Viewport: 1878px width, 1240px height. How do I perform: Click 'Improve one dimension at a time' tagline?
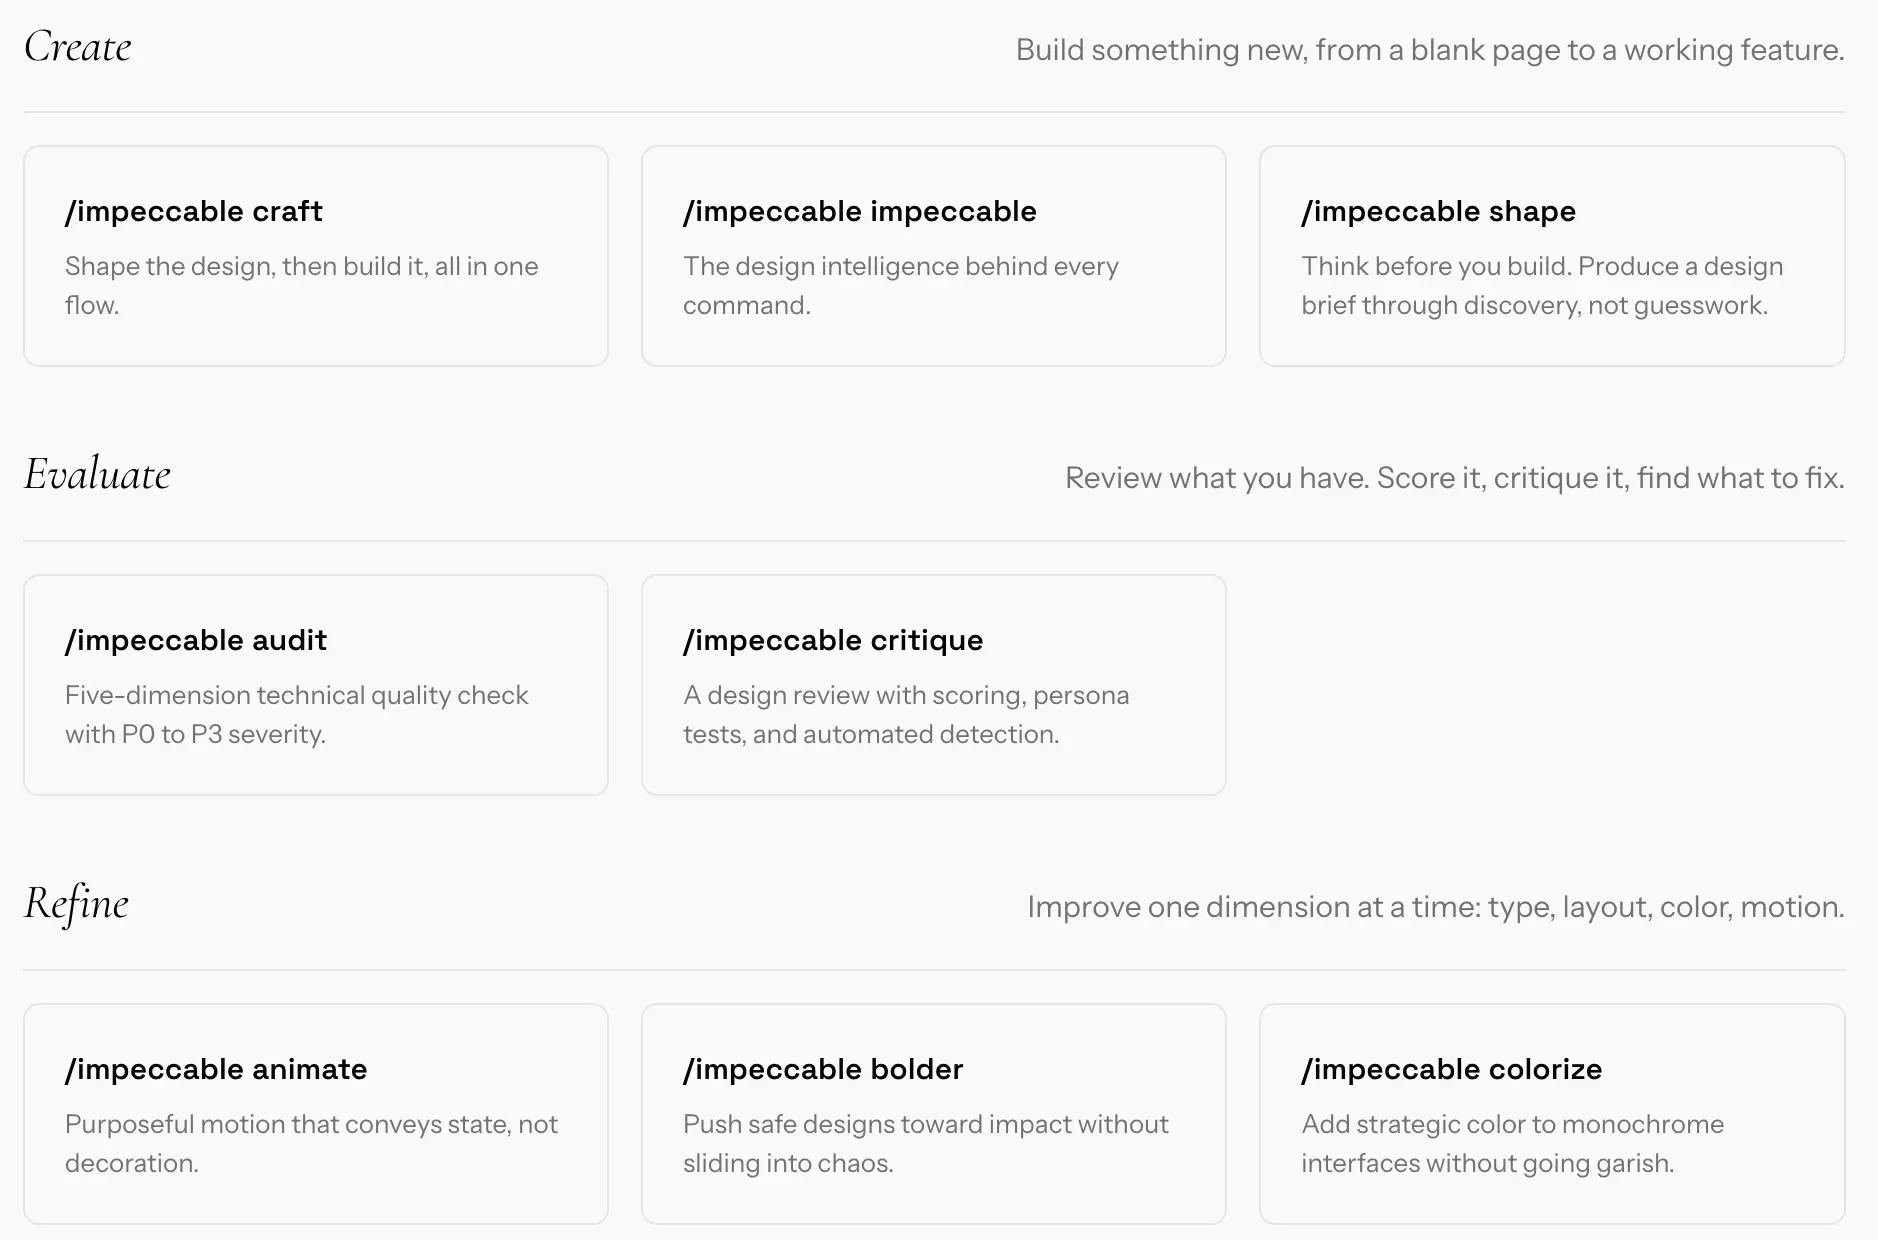click(x=1436, y=907)
